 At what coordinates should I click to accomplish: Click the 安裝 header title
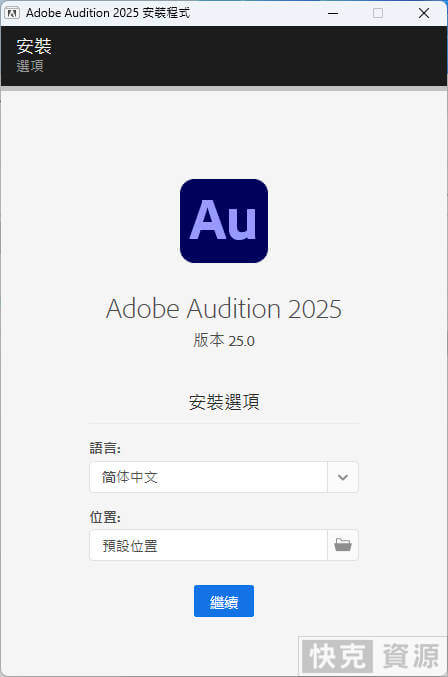[x=34, y=46]
